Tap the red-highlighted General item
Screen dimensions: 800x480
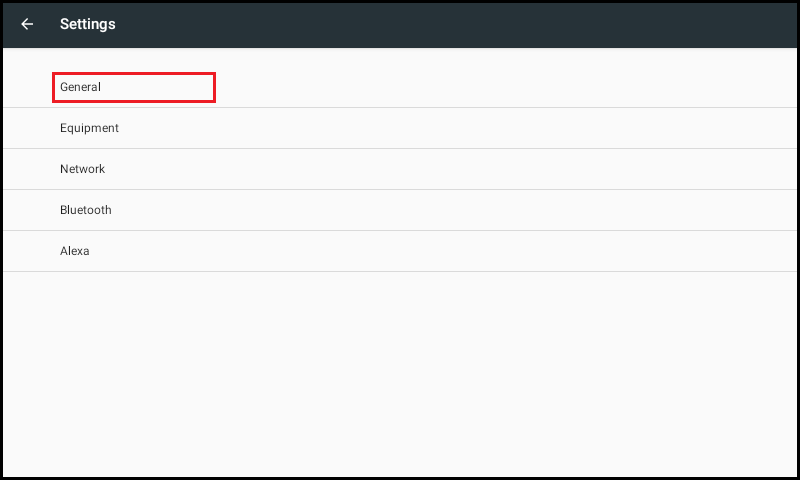tap(134, 87)
